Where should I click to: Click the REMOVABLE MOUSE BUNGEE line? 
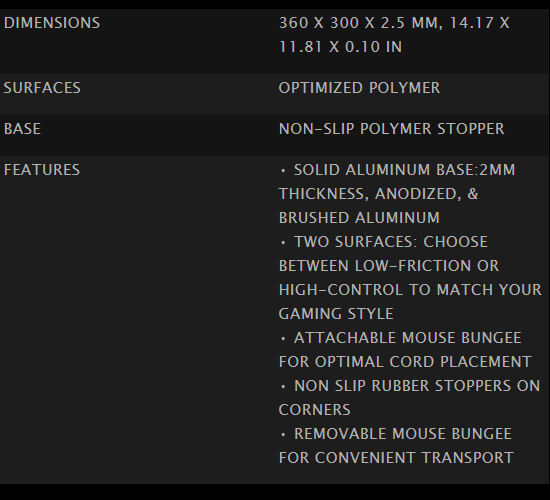pyautogui.click(x=396, y=434)
